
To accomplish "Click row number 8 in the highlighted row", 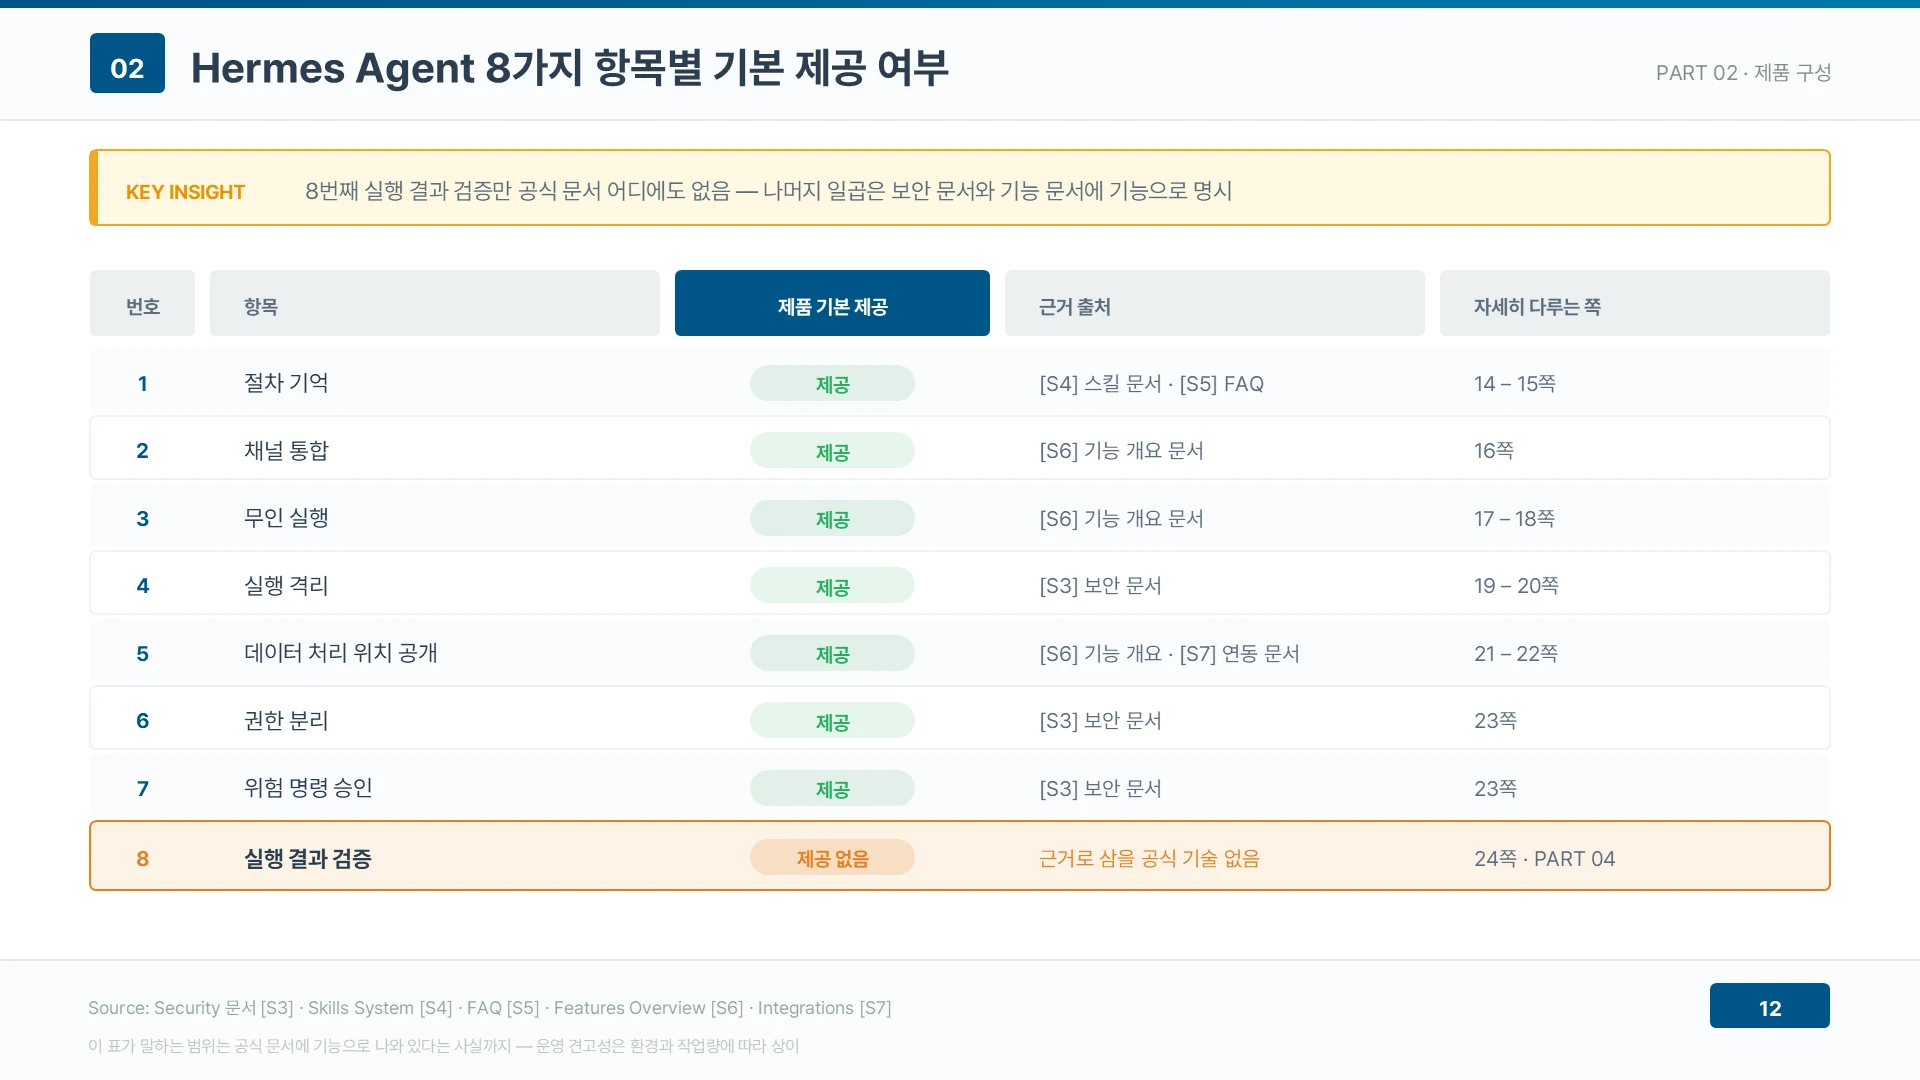I will pyautogui.click(x=143, y=859).
